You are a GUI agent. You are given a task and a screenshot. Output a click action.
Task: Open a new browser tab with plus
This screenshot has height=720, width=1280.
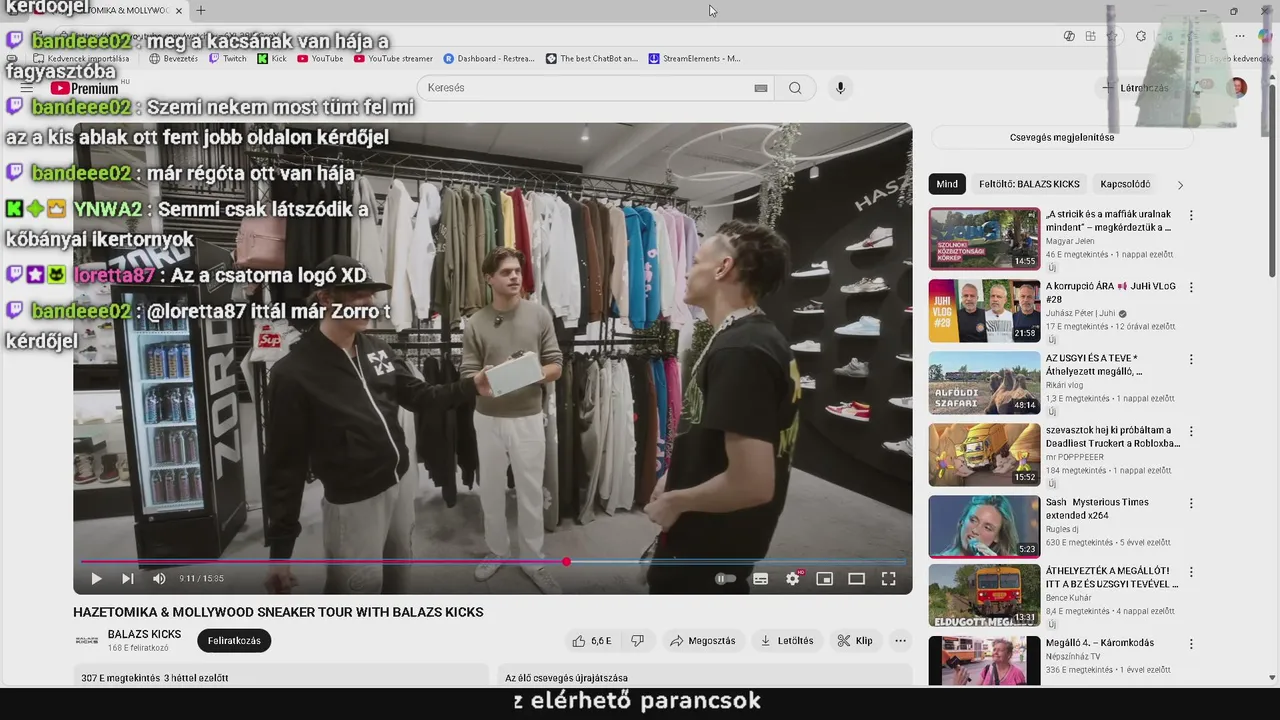click(x=201, y=11)
